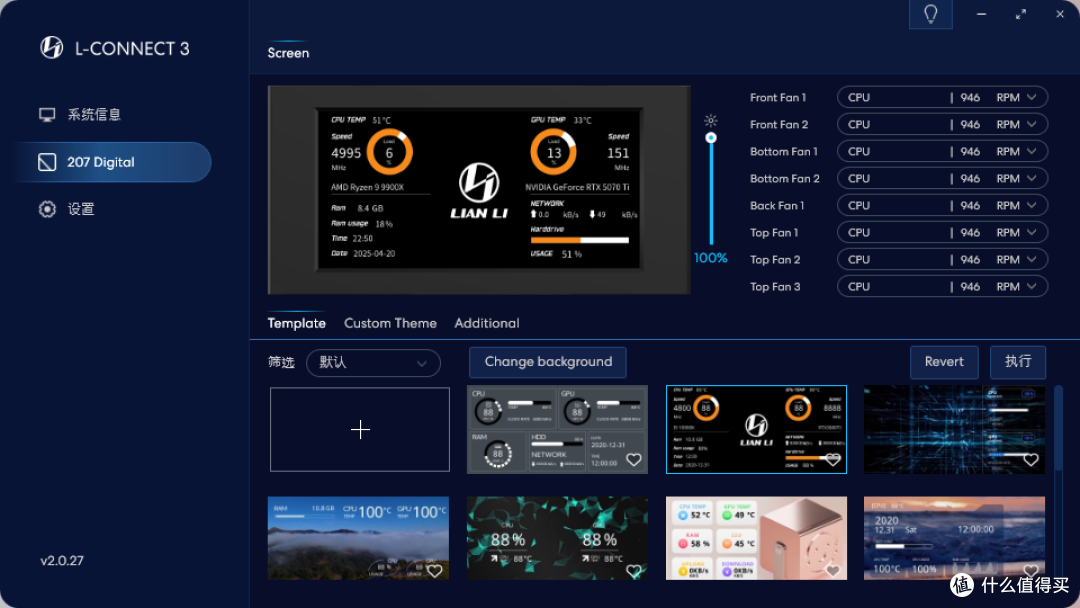The image size is (1080, 608).
Task: Open the Front Fan 1 source dropdown
Action: coord(942,97)
